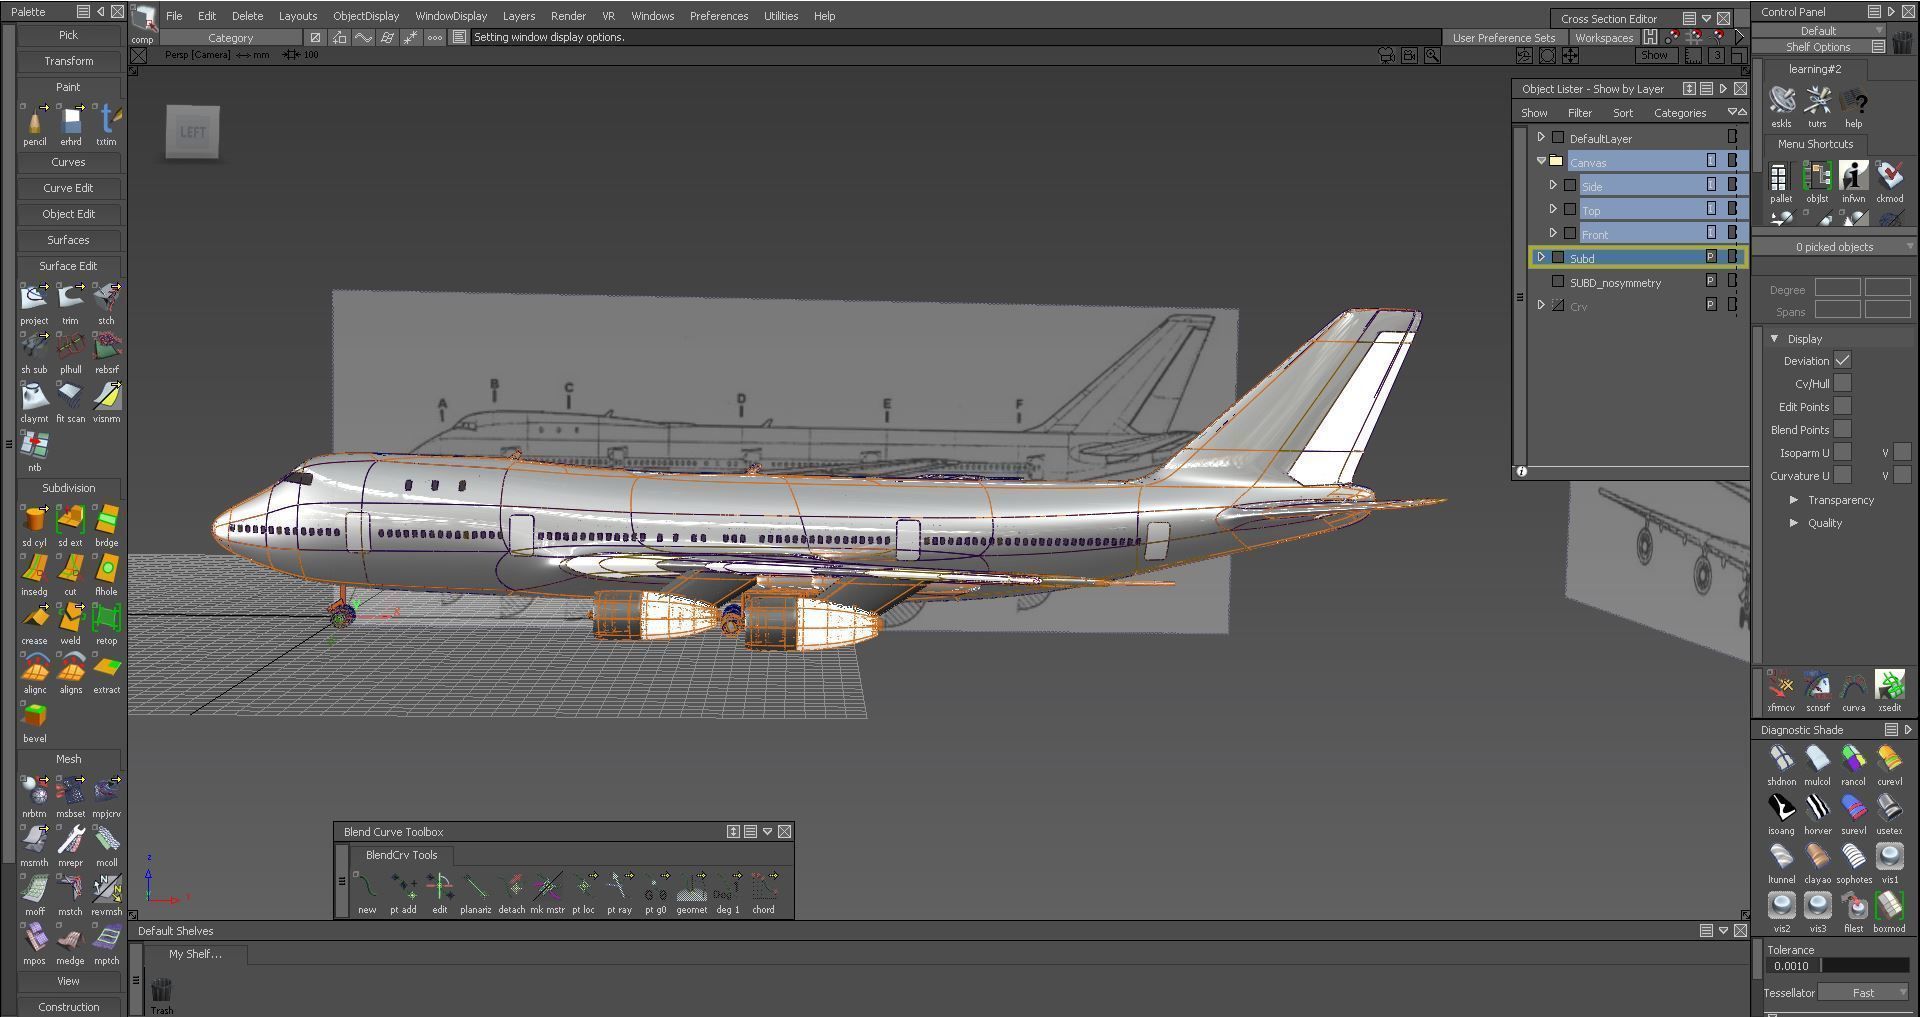
Task: Select the pencil paint tool
Action: coord(34,121)
